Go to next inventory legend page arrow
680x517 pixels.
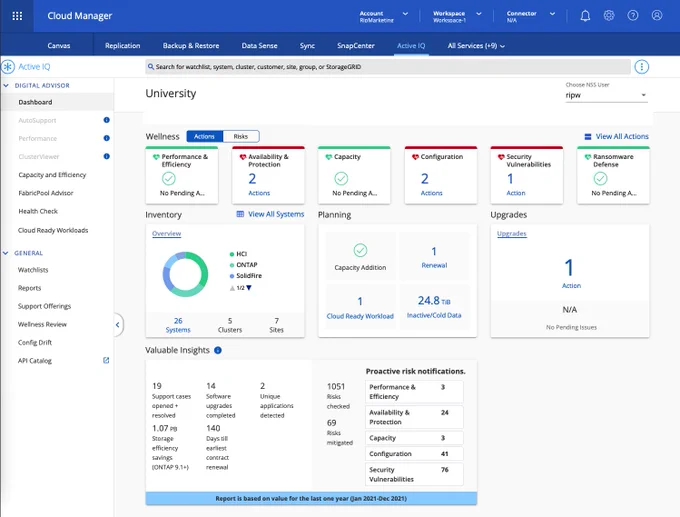(249, 288)
